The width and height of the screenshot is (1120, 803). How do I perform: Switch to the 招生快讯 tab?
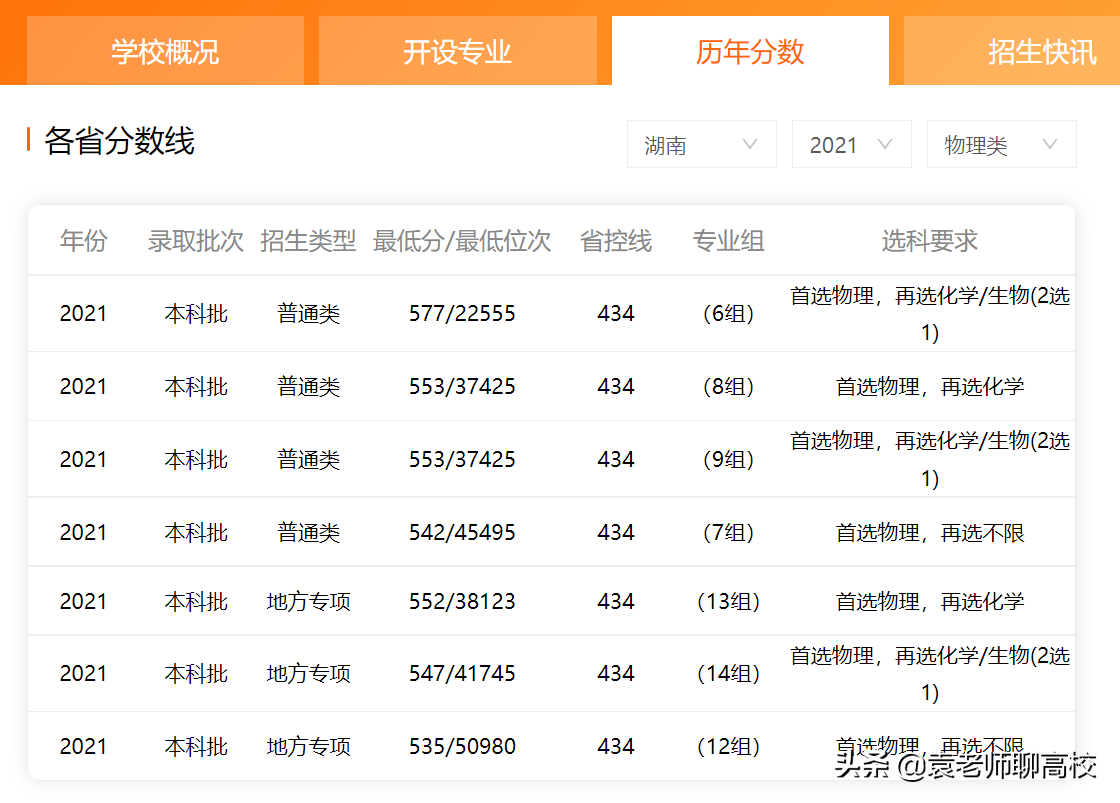pyautogui.click(x=1040, y=50)
